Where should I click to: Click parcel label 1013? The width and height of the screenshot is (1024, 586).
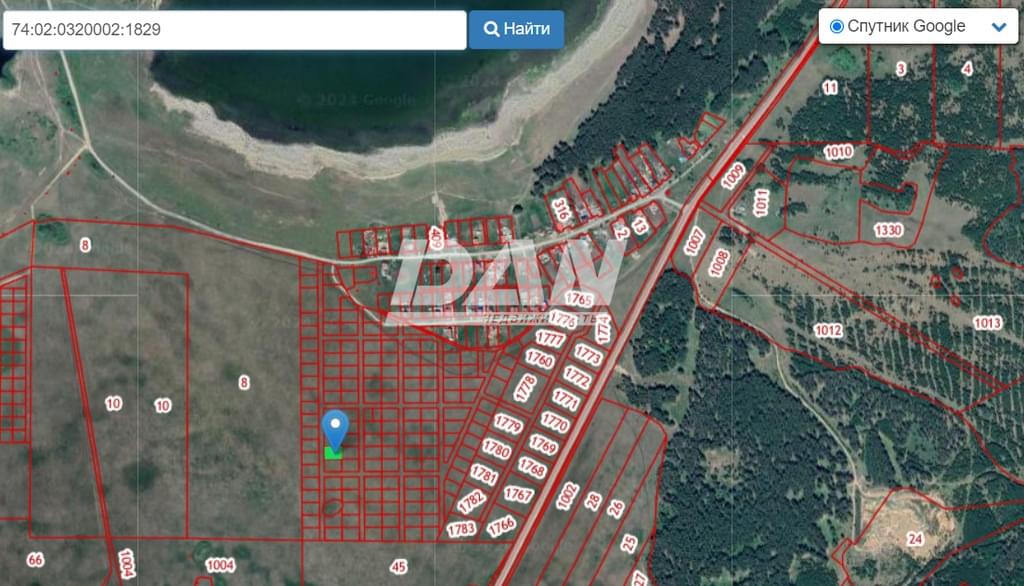point(987,323)
